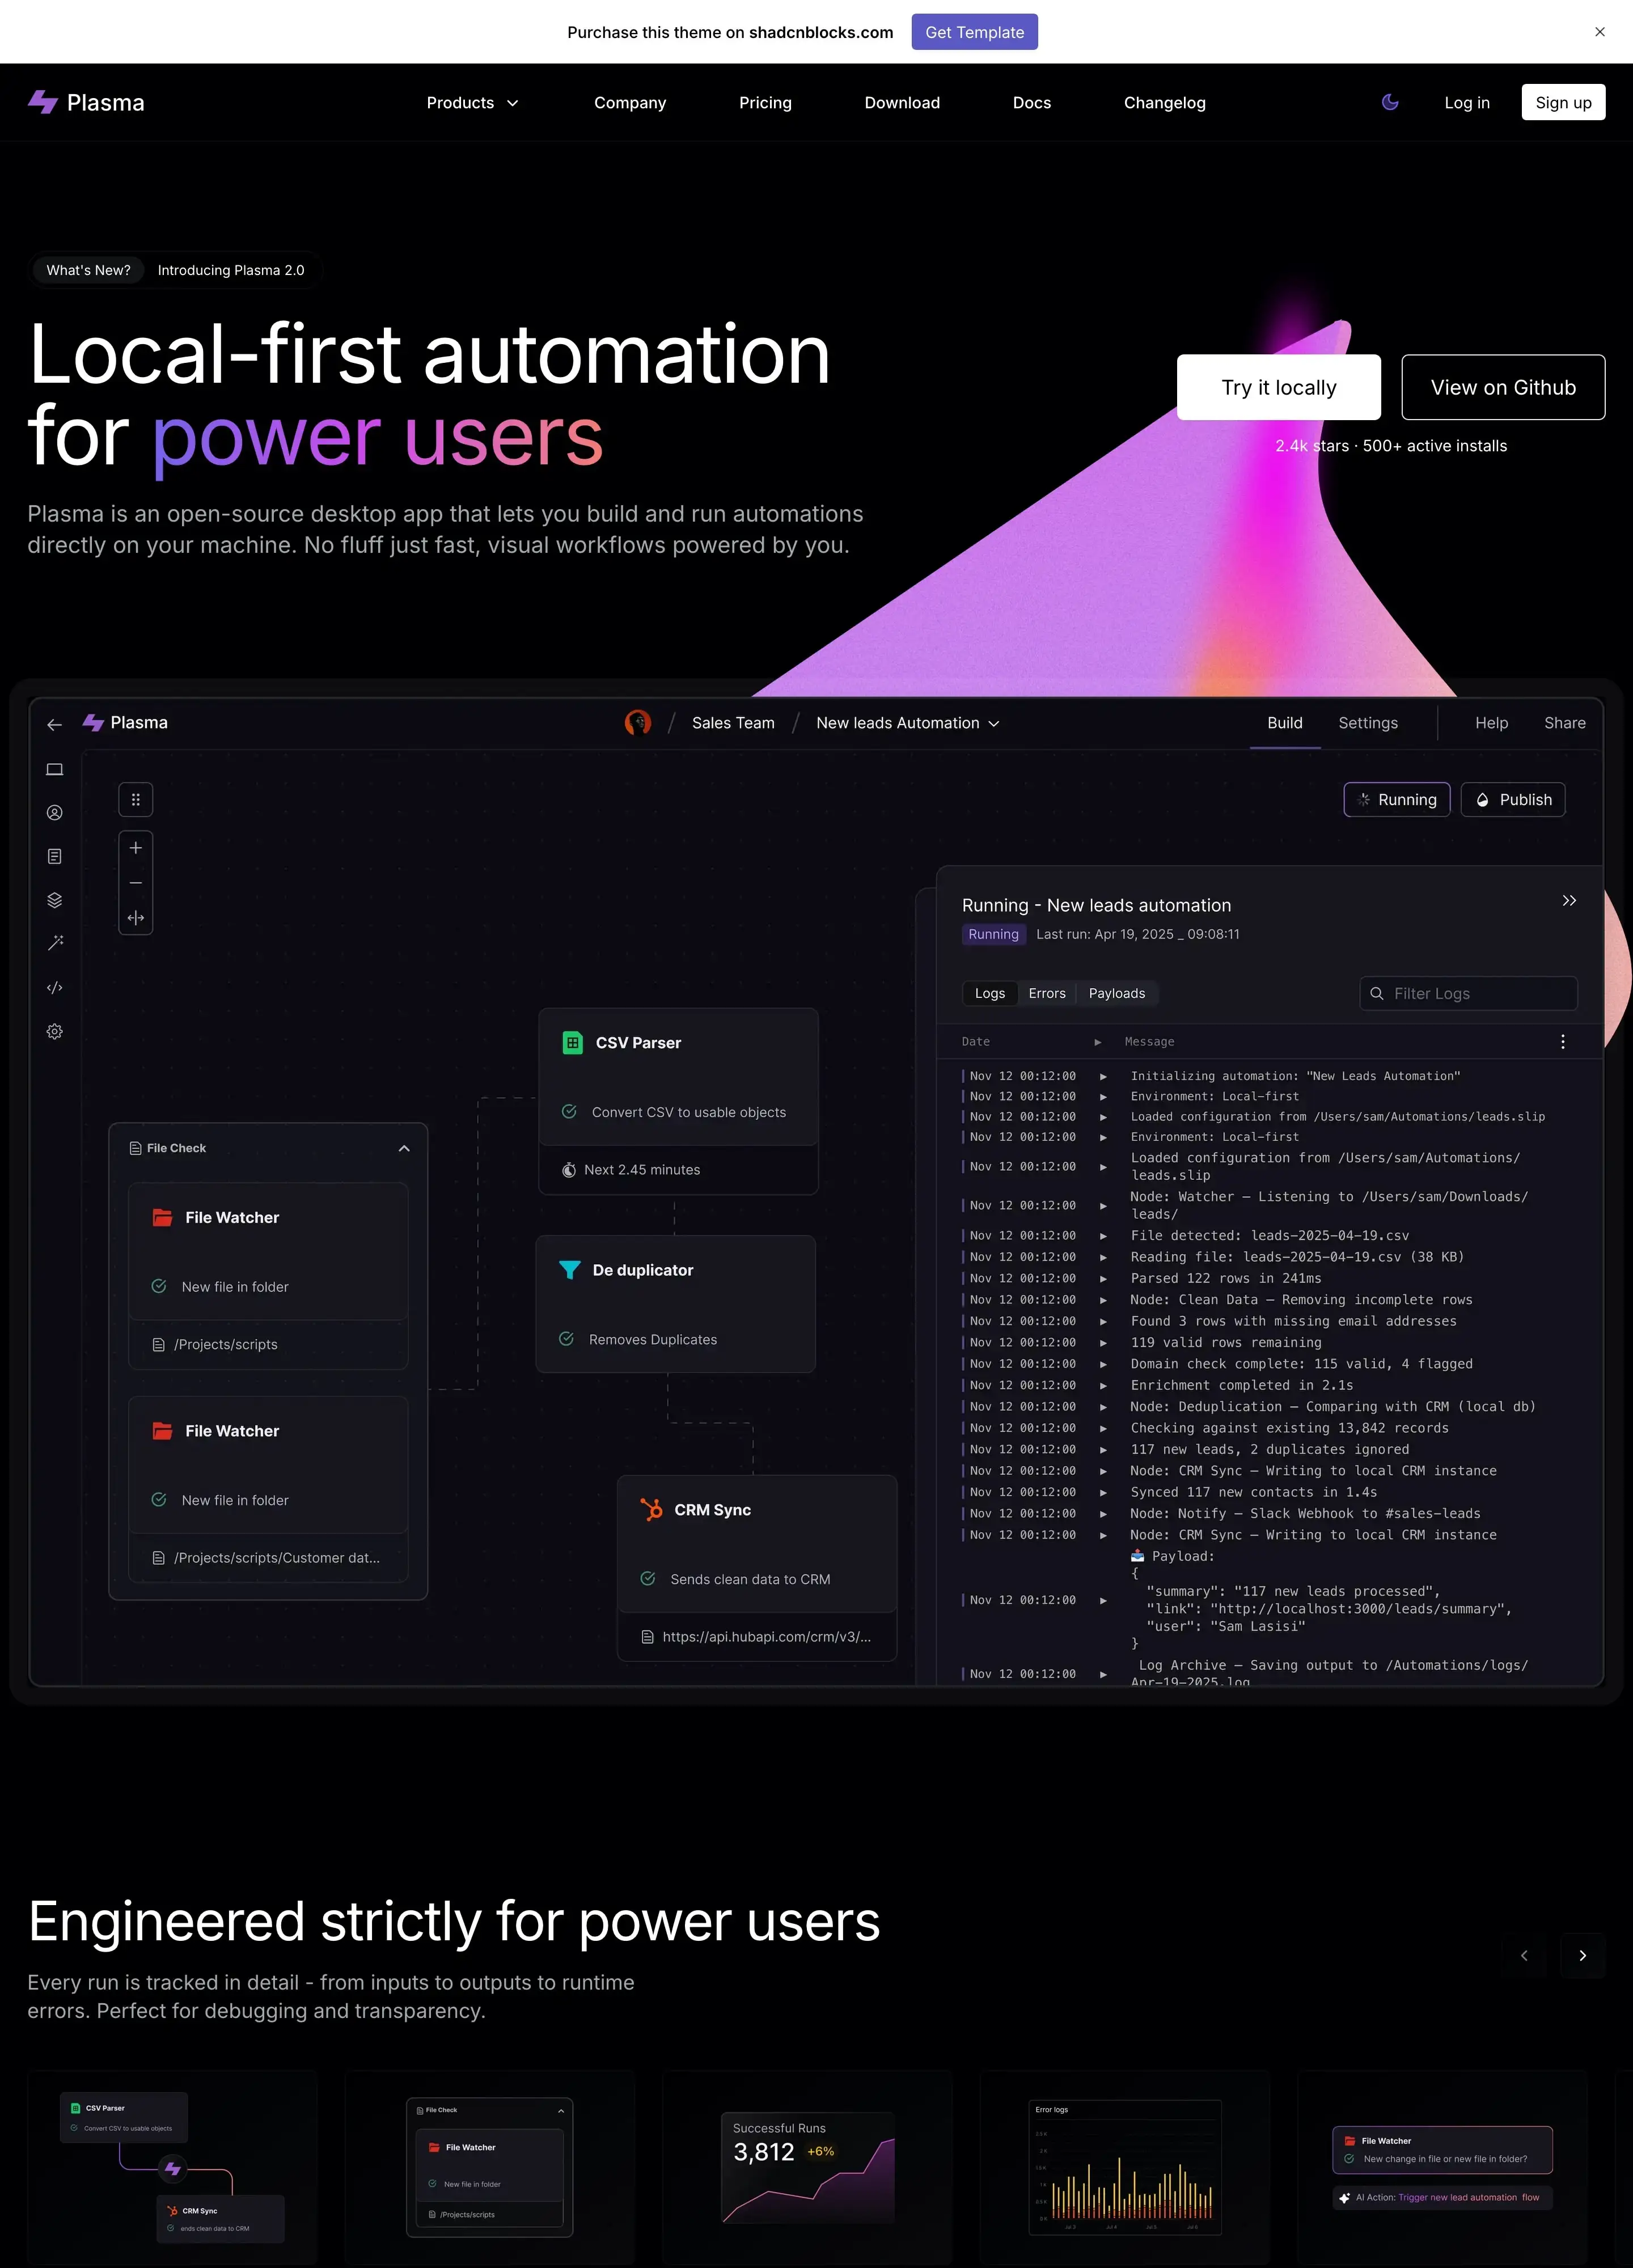Open the Download page

[902, 103]
